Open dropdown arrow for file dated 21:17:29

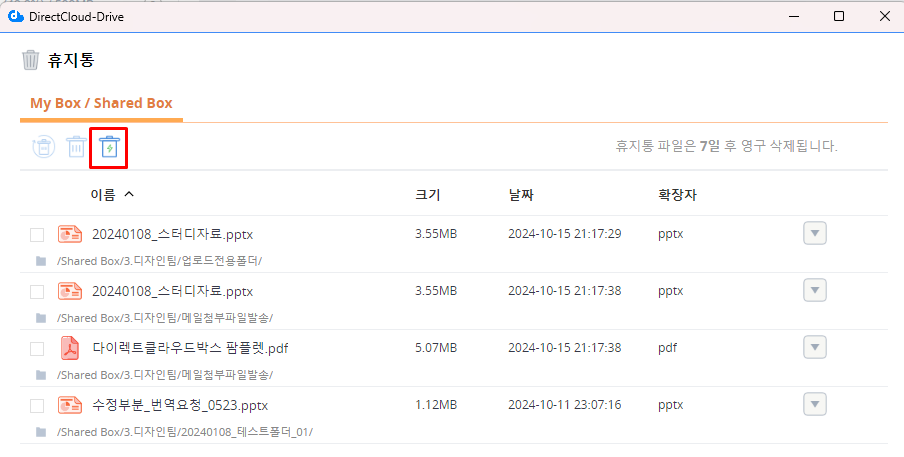coord(814,234)
